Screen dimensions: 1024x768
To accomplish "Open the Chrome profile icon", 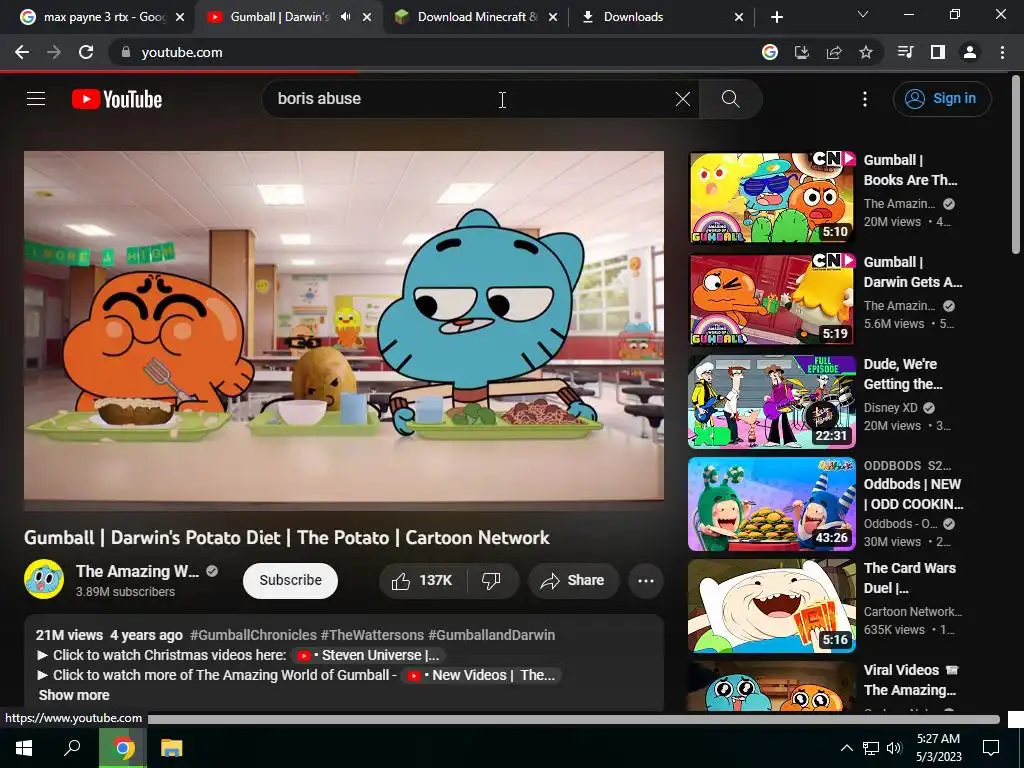I will pos(970,52).
